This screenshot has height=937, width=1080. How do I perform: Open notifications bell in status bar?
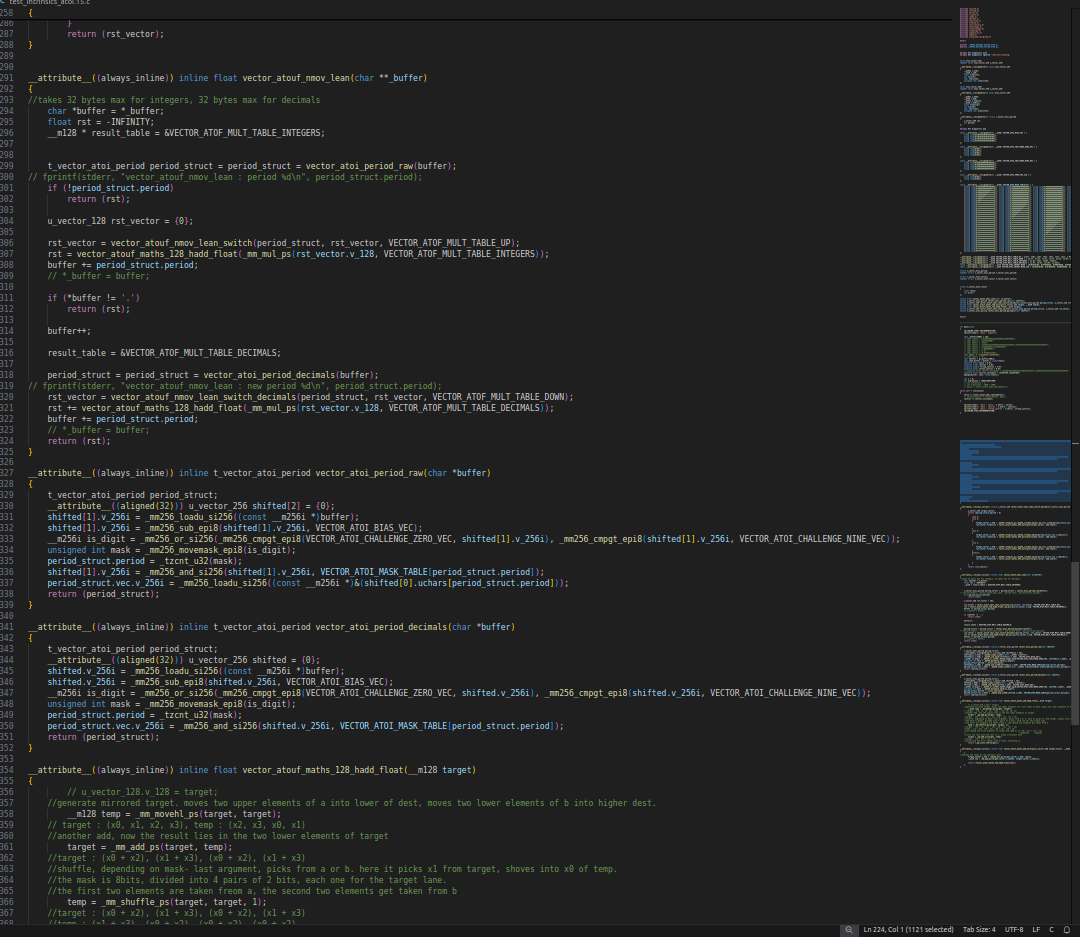pyautogui.click(x=1067, y=929)
